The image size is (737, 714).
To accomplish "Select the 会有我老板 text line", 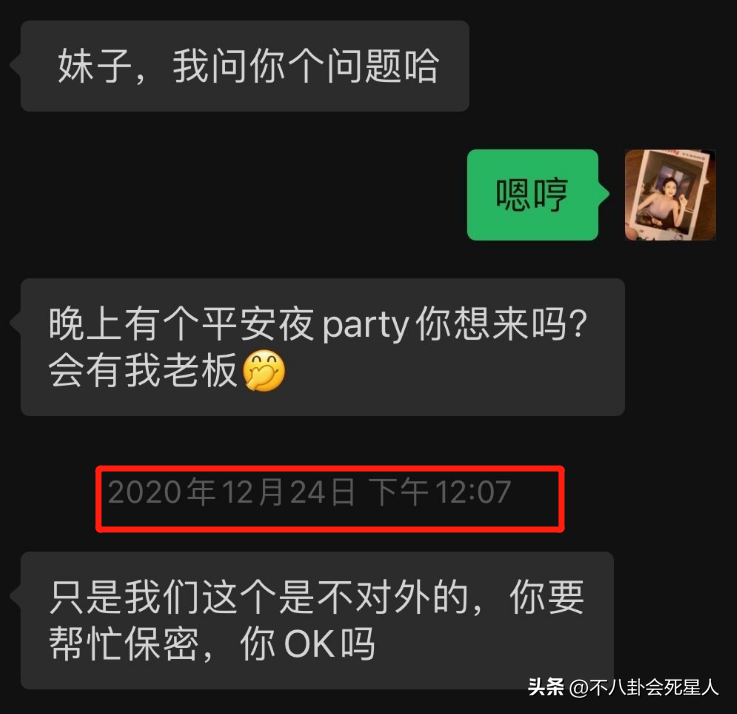I will point(143,371).
